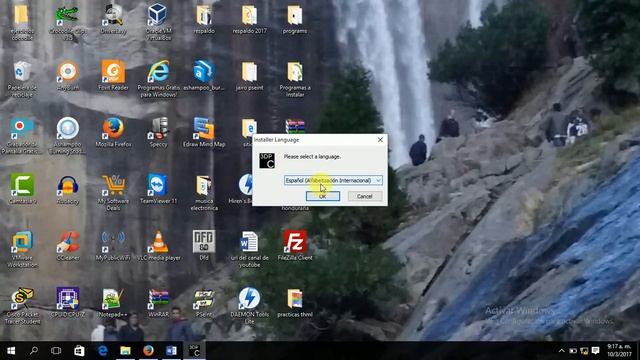Click OK in the Installer Language dialog

(322, 196)
